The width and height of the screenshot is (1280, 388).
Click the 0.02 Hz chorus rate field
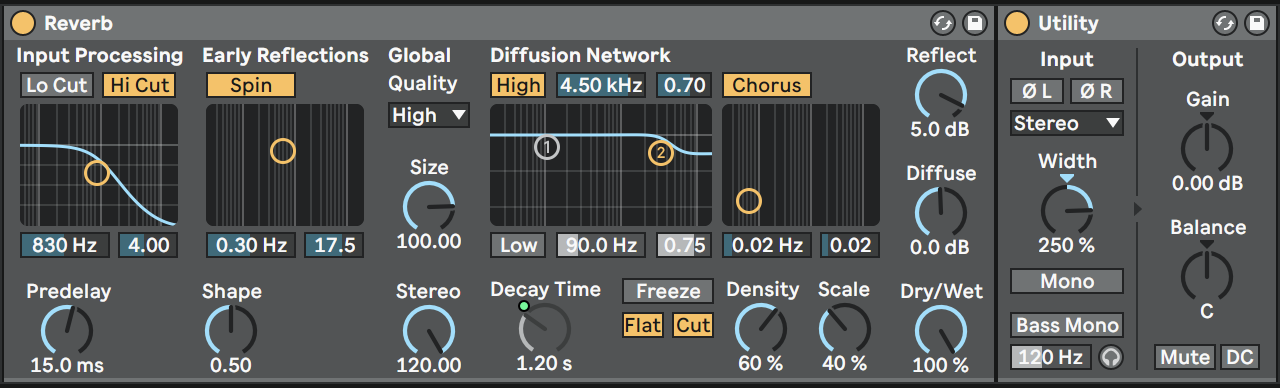pos(766,245)
